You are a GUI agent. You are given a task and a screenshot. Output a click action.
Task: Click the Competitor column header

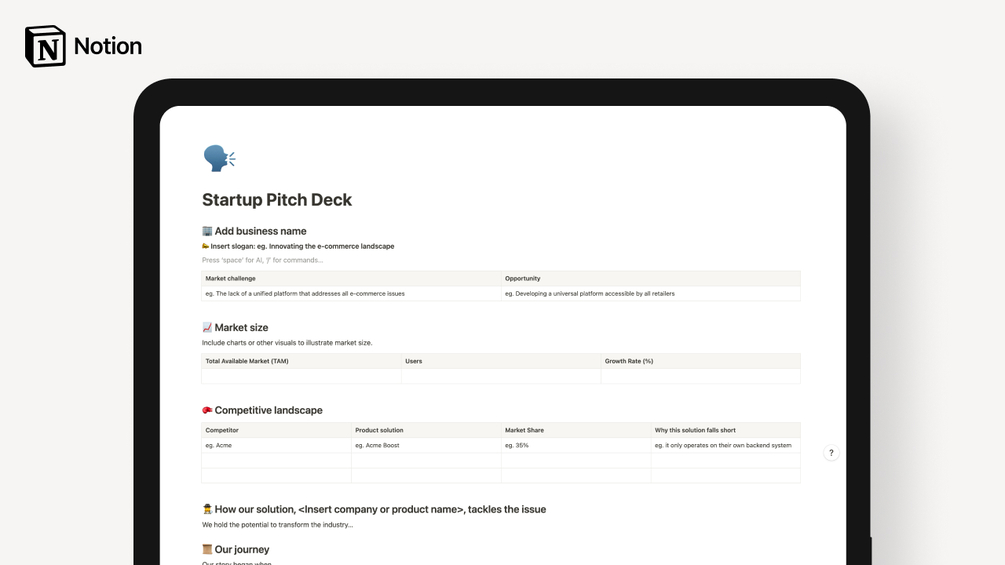click(x=222, y=430)
